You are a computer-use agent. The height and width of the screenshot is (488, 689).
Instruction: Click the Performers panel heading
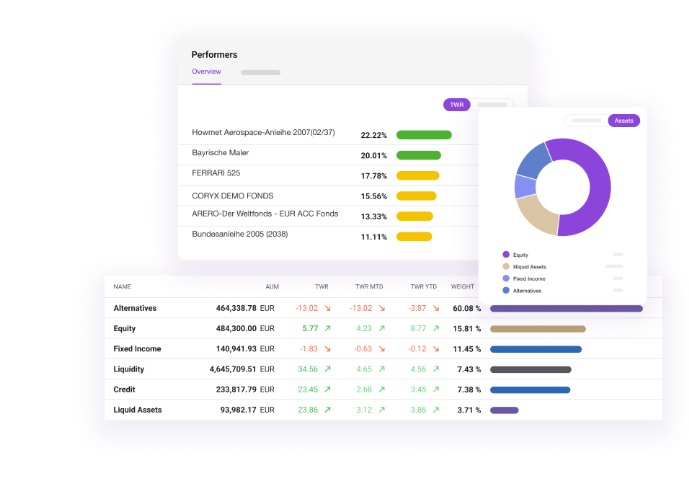[x=214, y=54]
